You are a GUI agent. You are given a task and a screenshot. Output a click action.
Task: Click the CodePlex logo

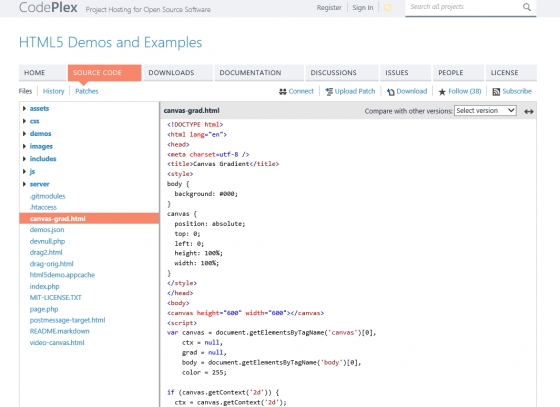coord(48,7)
